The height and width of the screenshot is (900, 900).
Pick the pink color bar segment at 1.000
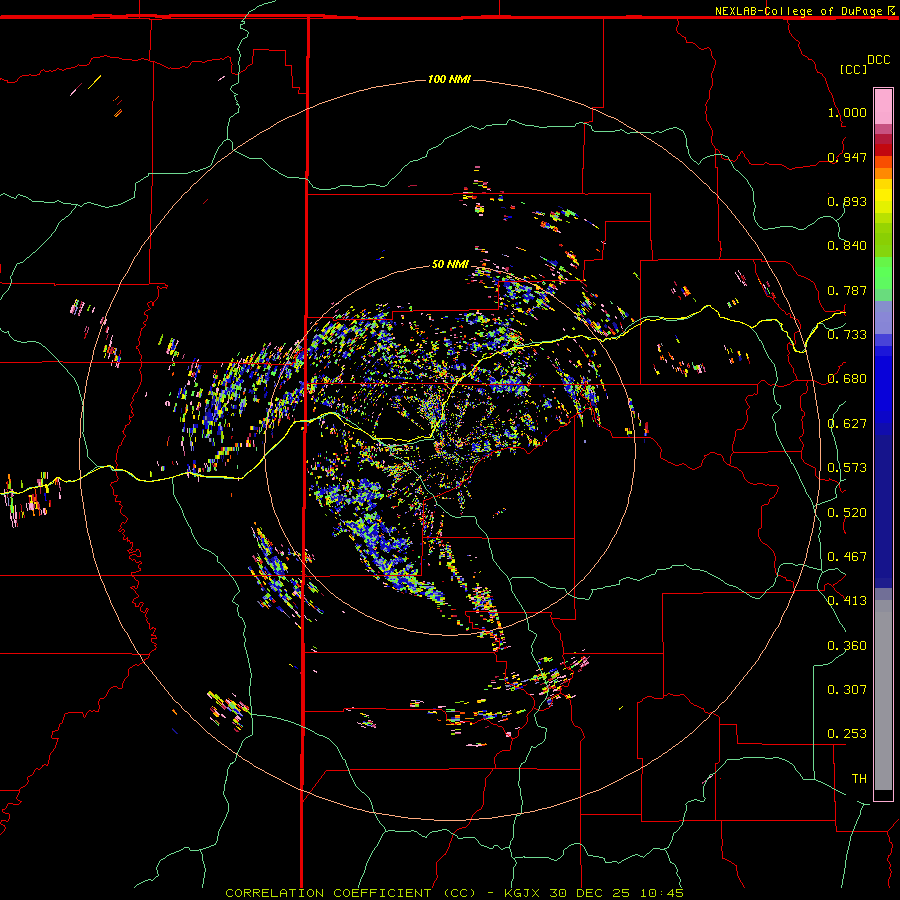[x=883, y=107]
